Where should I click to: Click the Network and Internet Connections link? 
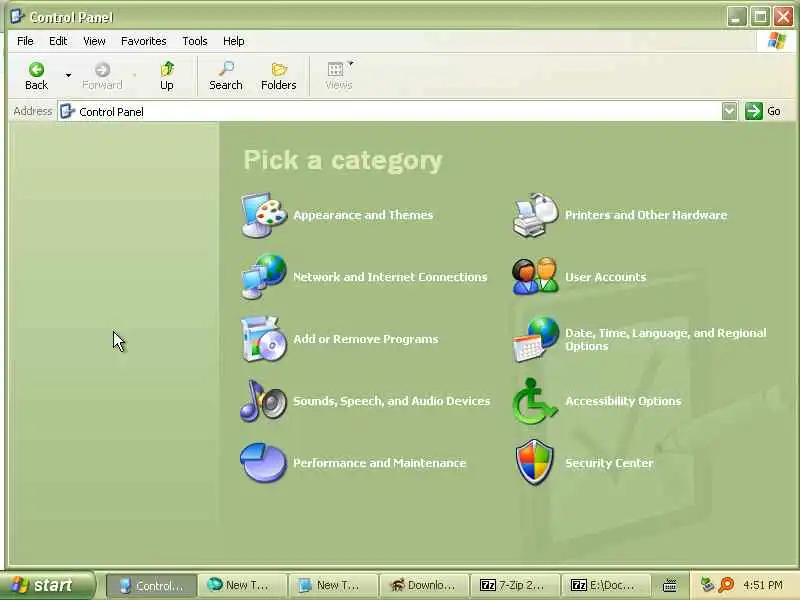coord(390,277)
